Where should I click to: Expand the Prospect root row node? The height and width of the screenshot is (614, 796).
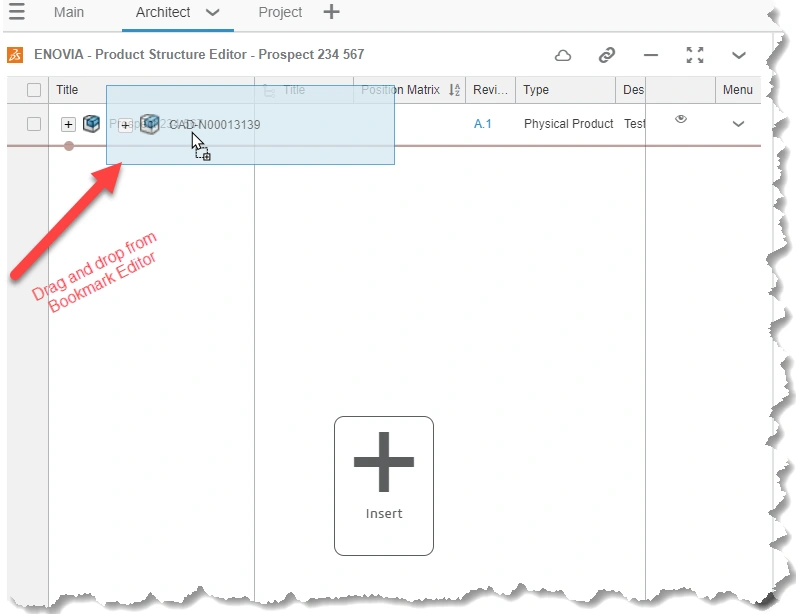68,124
